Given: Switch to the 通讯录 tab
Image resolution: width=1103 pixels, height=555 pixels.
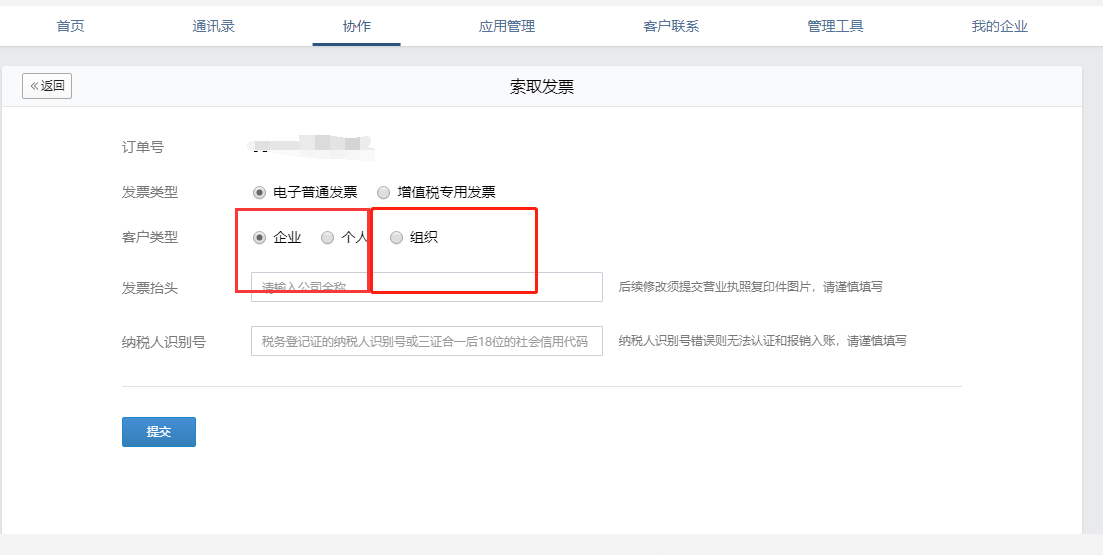Looking at the screenshot, I should 213,26.
